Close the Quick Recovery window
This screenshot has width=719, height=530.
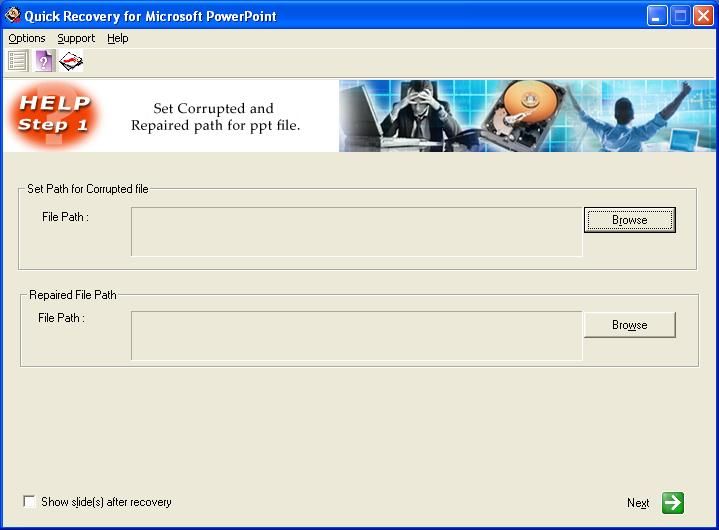click(x=703, y=16)
